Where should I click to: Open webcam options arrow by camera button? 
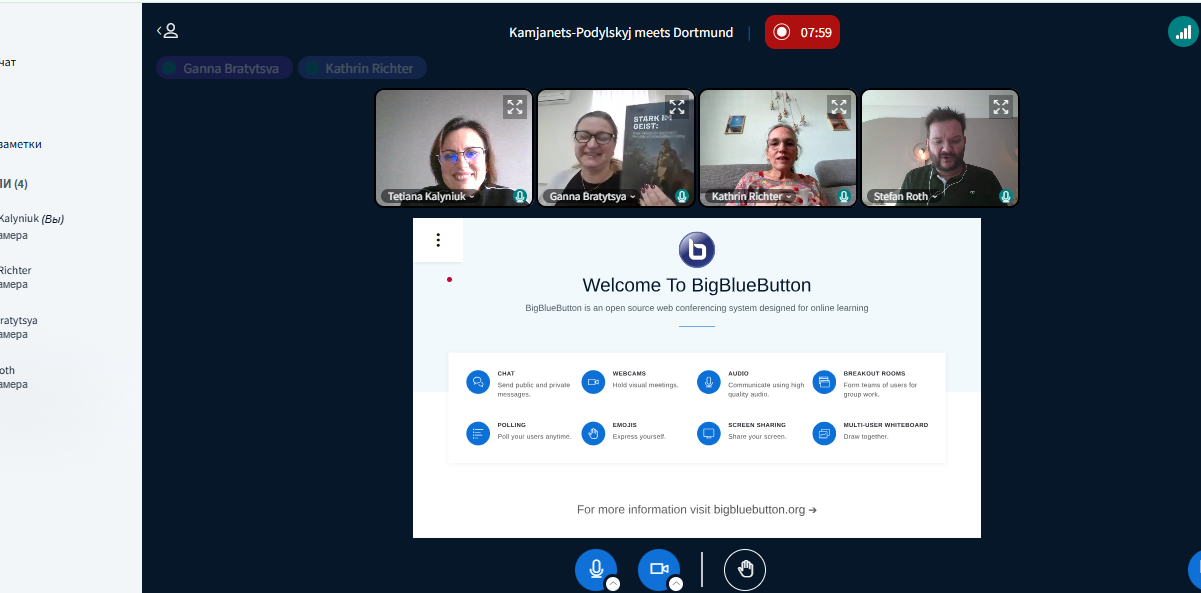coord(676,584)
